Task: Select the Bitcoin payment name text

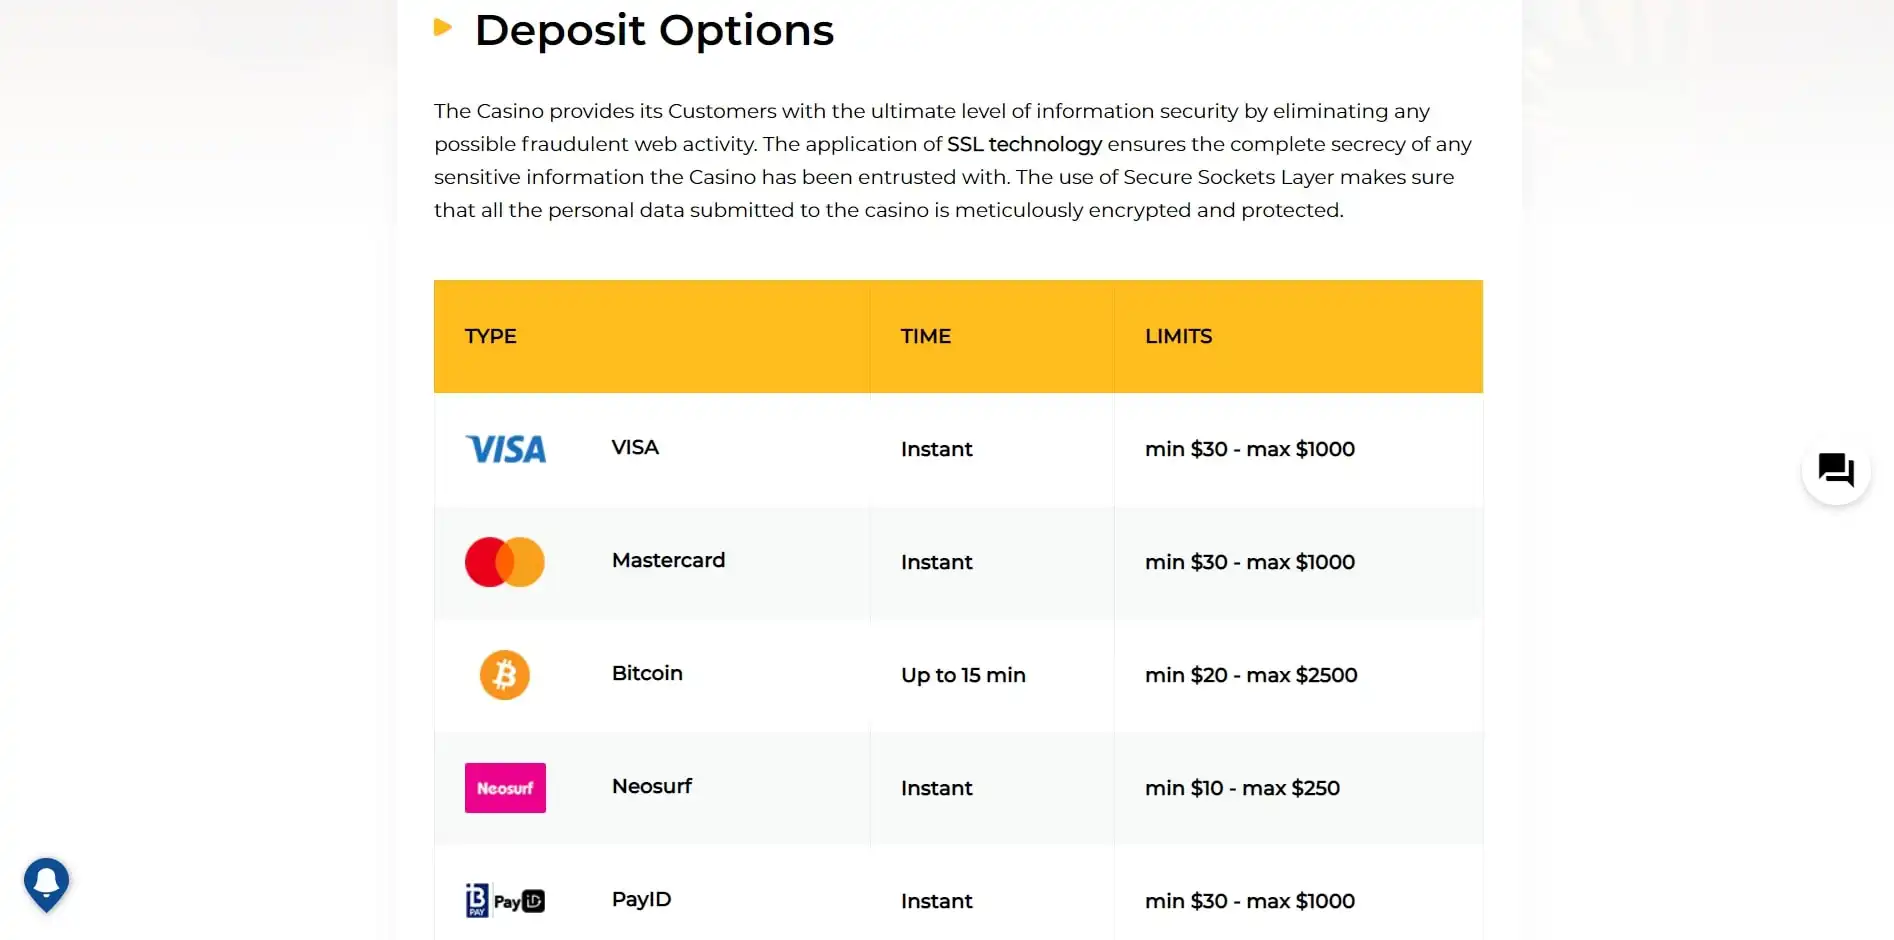Action: [x=647, y=674]
